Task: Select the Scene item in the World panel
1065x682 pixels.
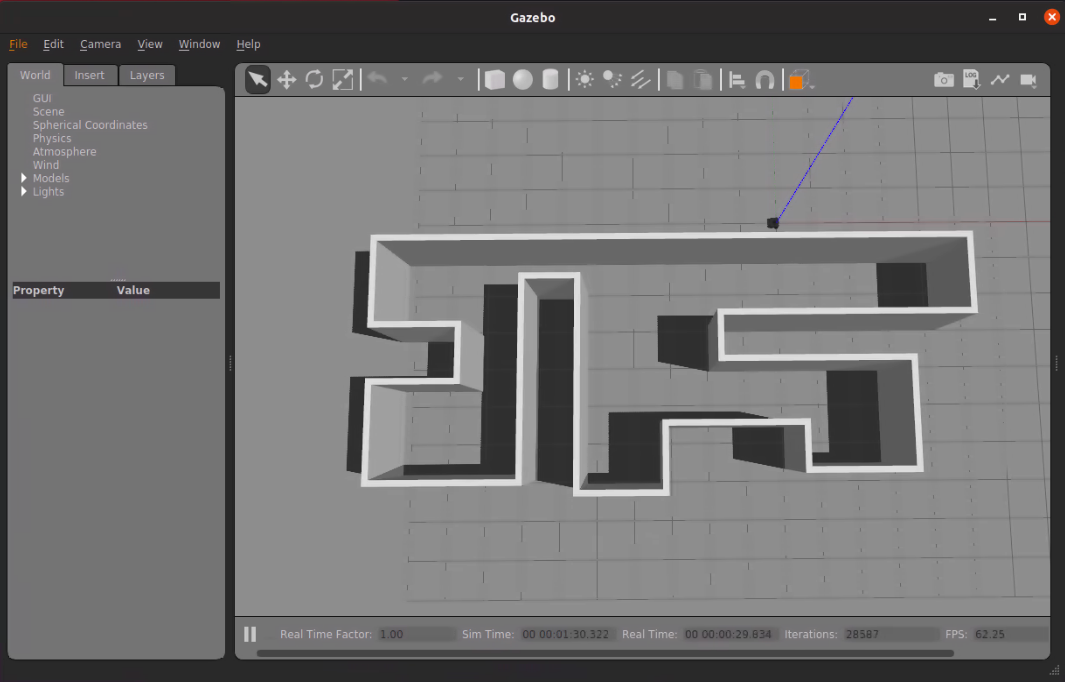Action: (48, 111)
